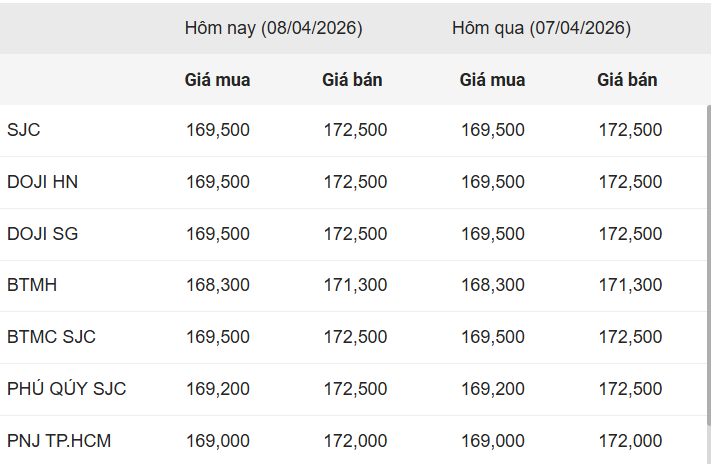This screenshot has height=464, width=711.
Task: Click yesterday's "Giá mua" column header
Action: pyautogui.click(x=492, y=80)
